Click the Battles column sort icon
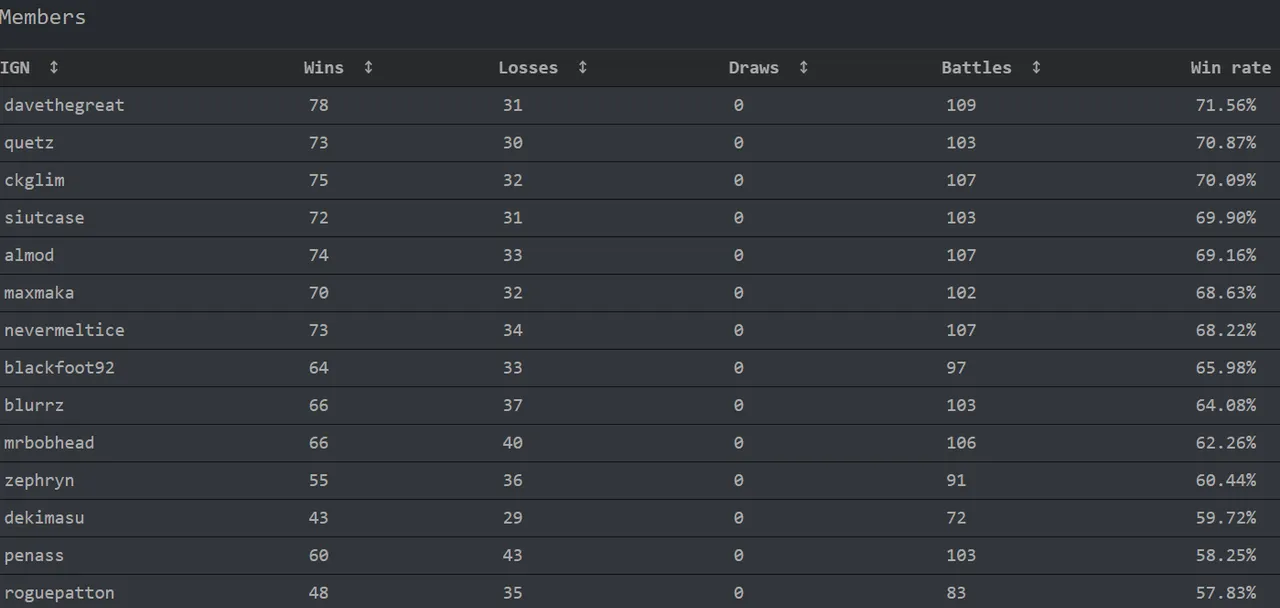 pyautogui.click(x=1036, y=67)
